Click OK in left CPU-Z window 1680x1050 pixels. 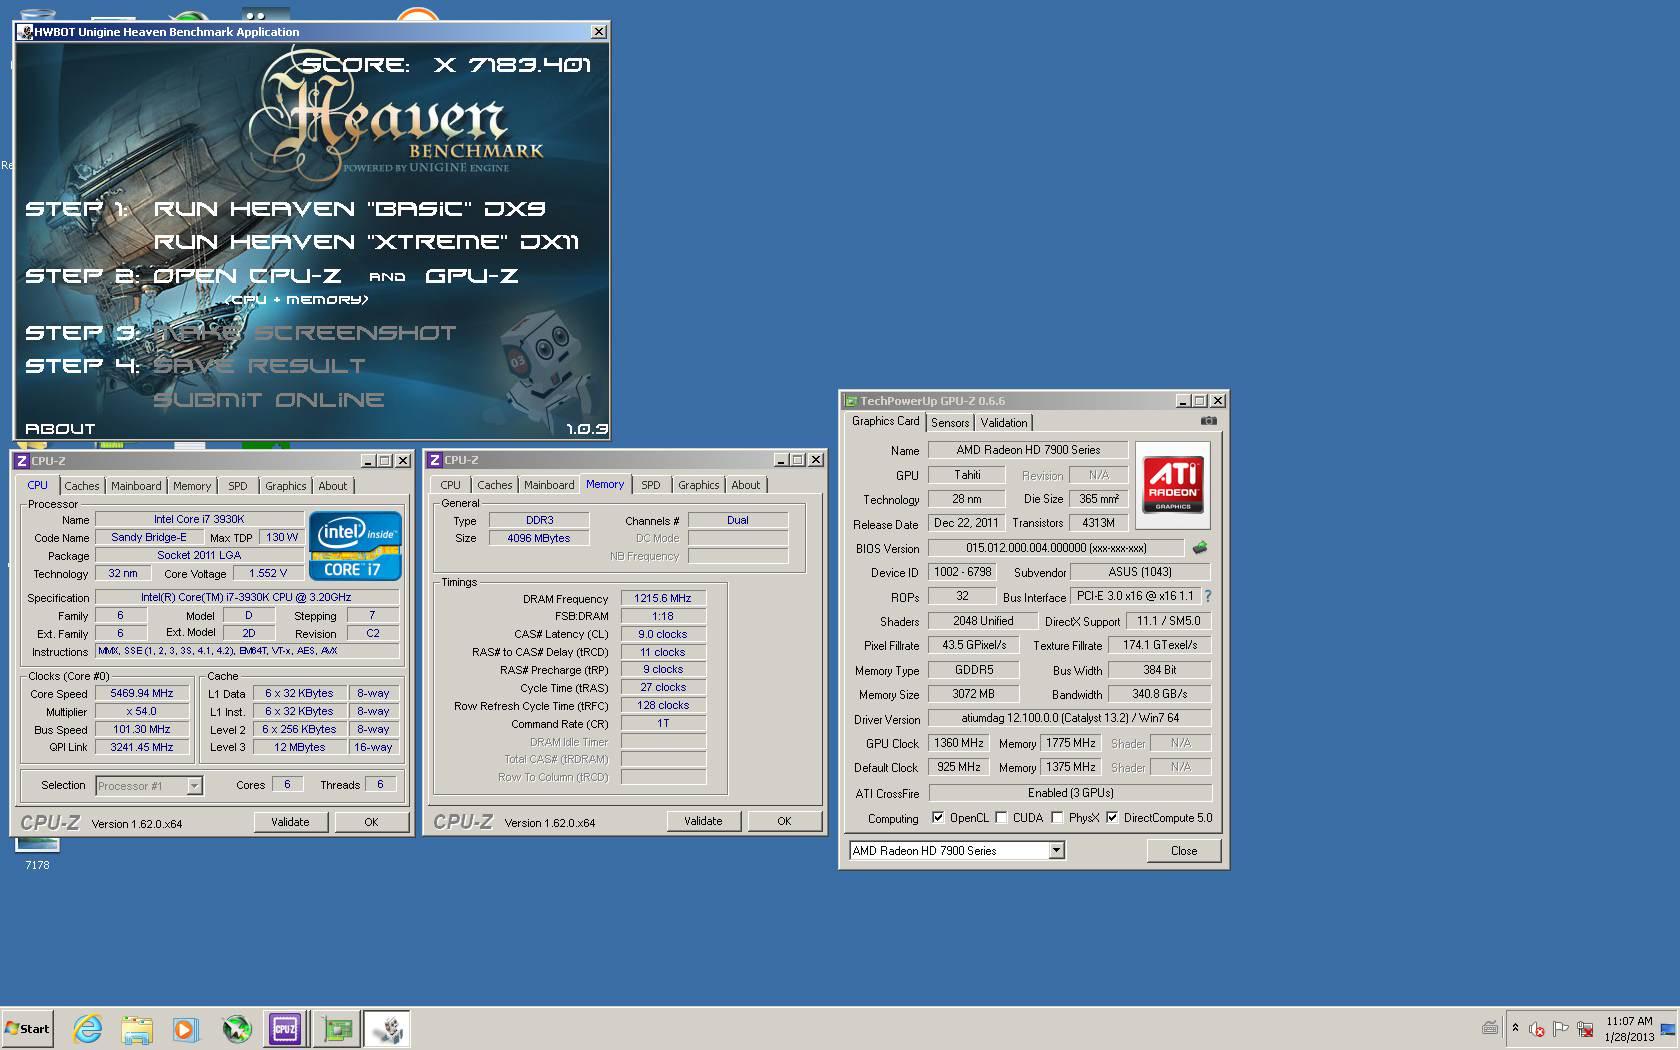pyautogui.click(x=371, y=822)
